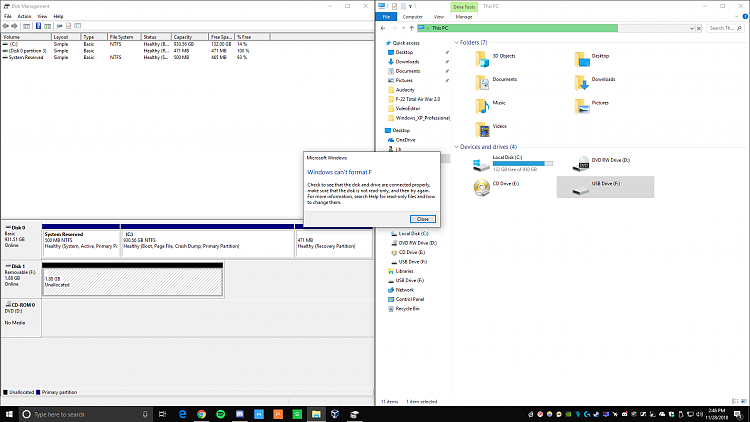
Task: Open the Videos folder icon
Action: 482,129
